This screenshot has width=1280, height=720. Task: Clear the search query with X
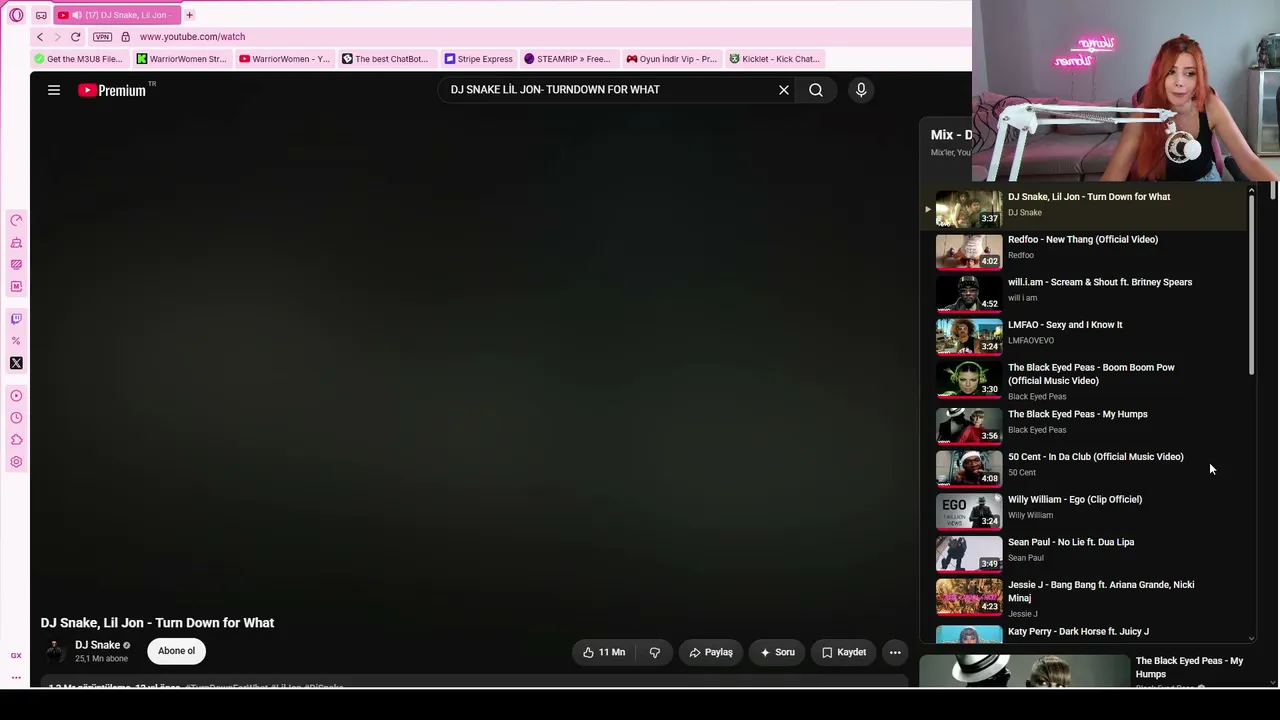pyautogui.click(x=784, y=90)
